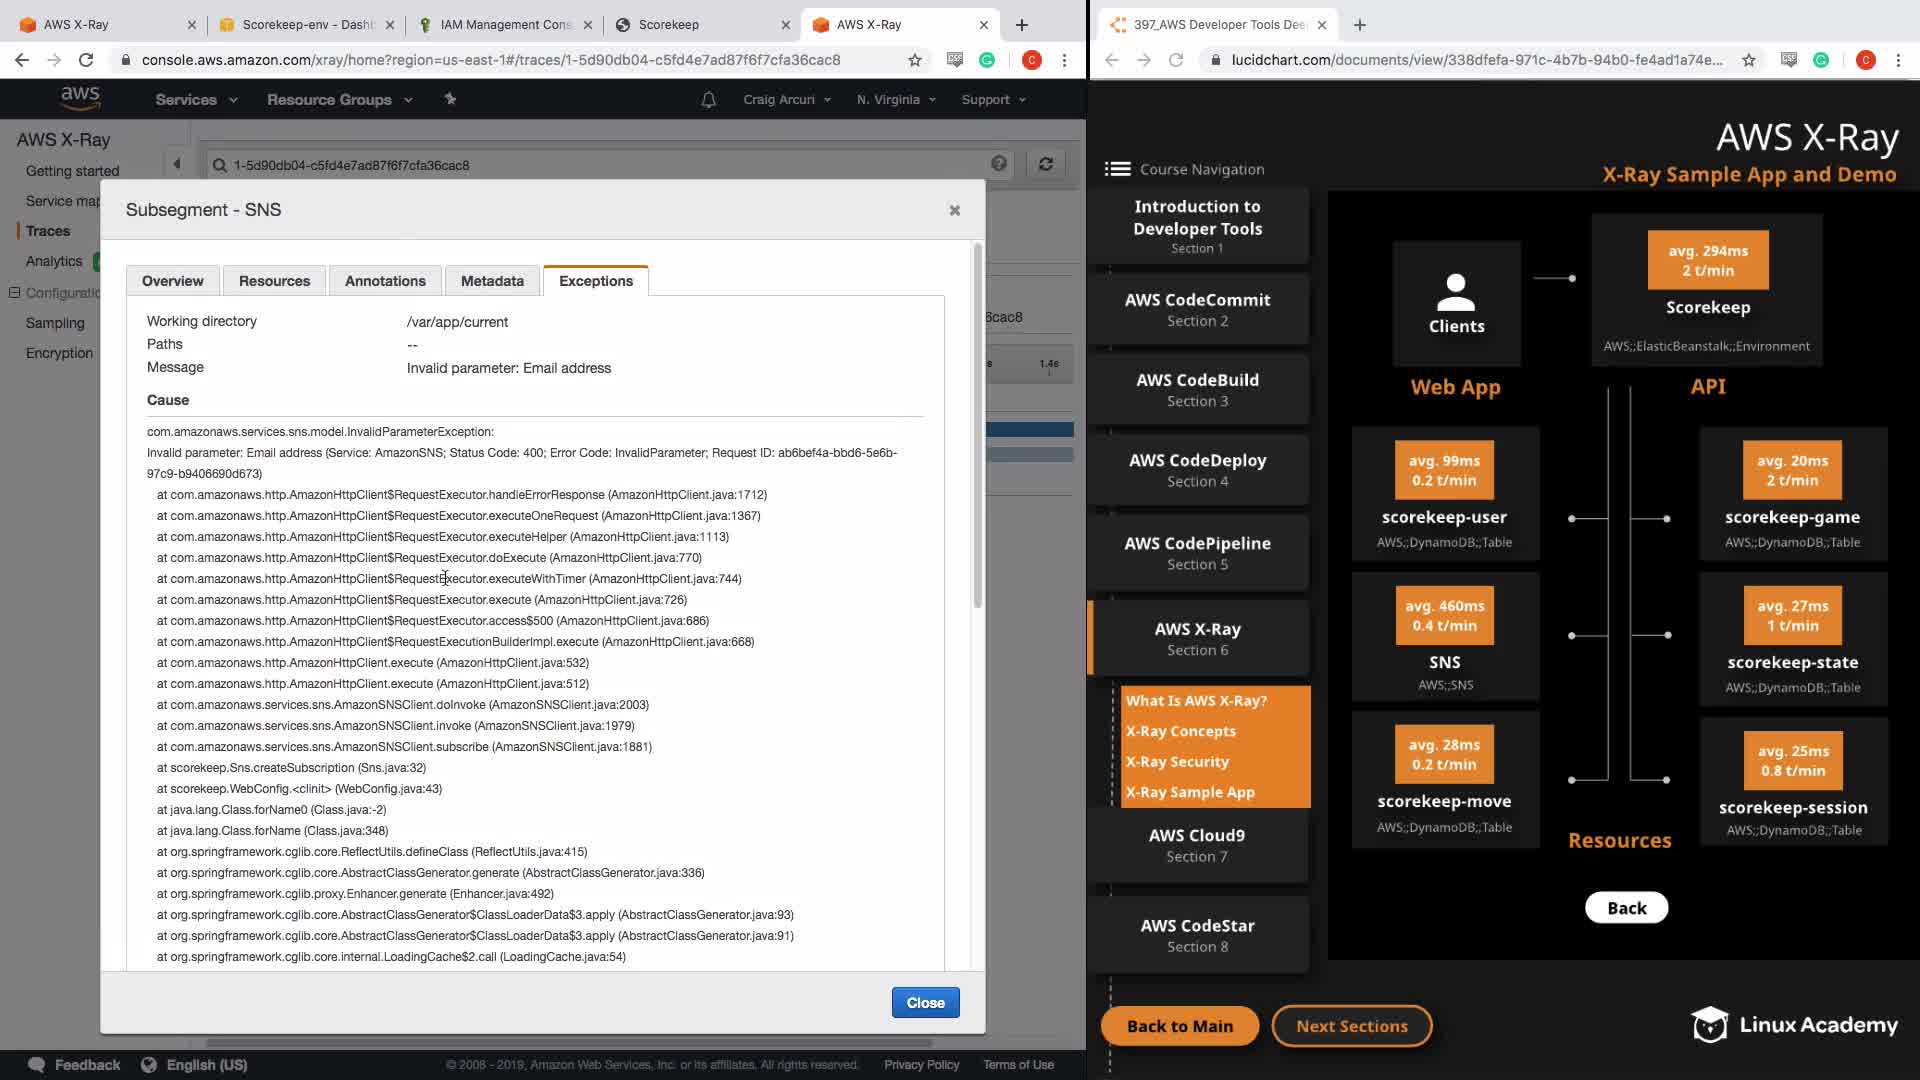This screenshot has height=1080, width=1920.
Task: Close the Subsegment SNS dialog with X
Action: pos(954,210)
